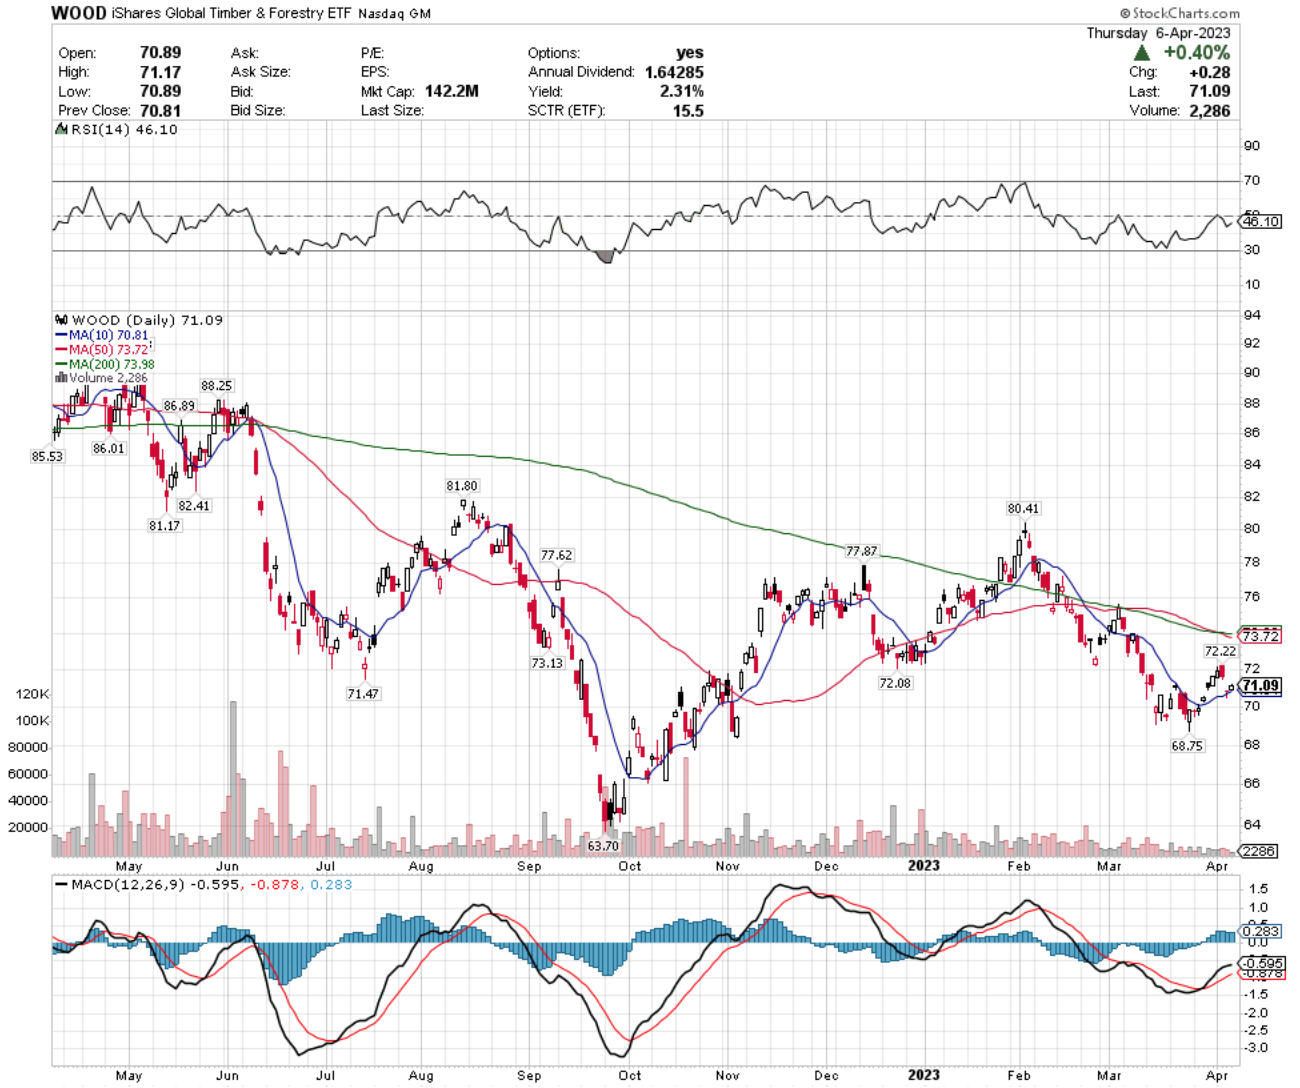Image resolution: width=1300 pixels, height=1088 pixels.
Task: Click the Chg value +0.28
Action: (x=1210, y=72)
